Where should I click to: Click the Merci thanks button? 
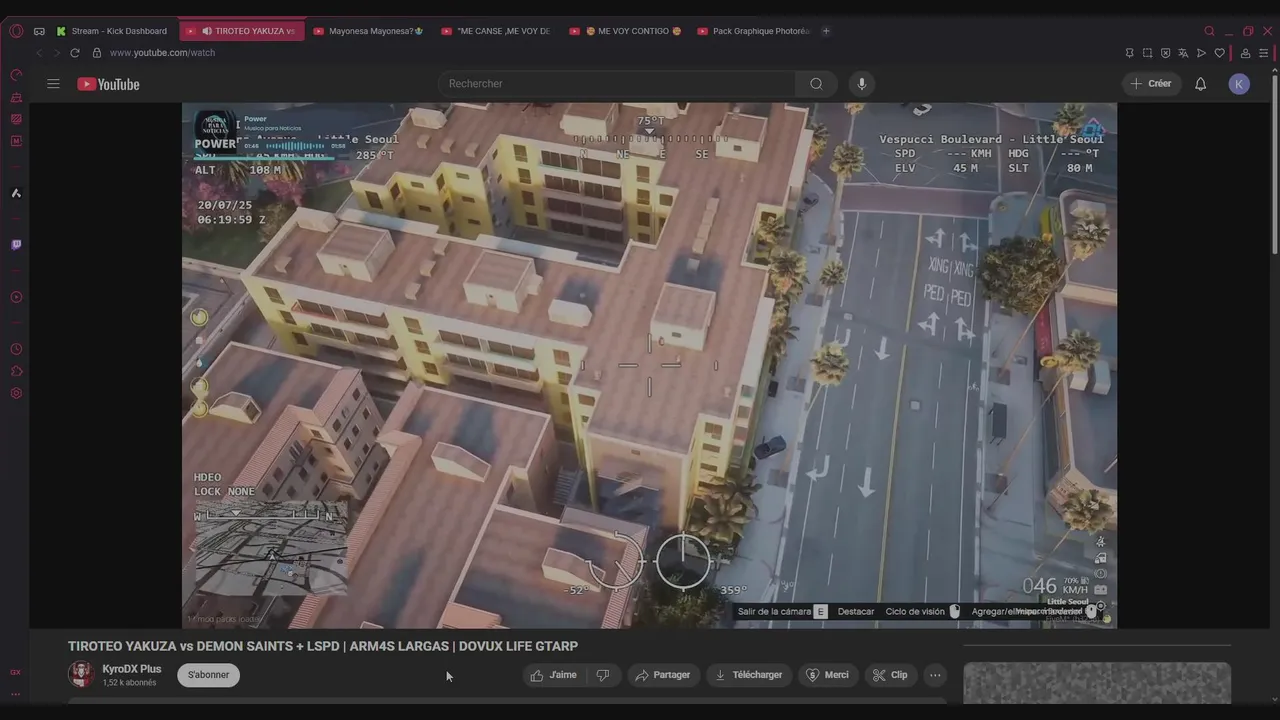[x=827, y=675]
